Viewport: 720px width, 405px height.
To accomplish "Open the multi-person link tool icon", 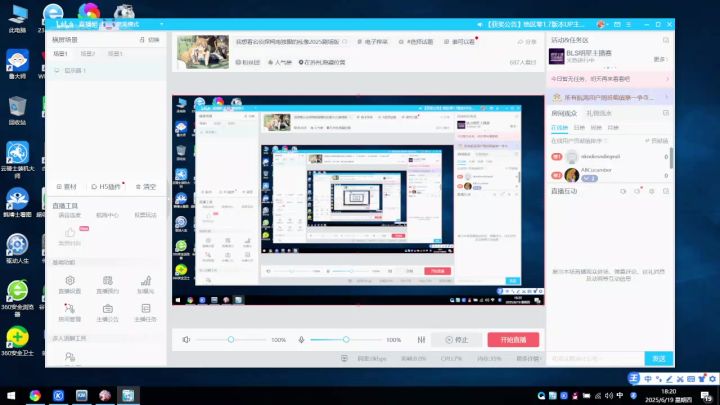I will tap(70, 357).
